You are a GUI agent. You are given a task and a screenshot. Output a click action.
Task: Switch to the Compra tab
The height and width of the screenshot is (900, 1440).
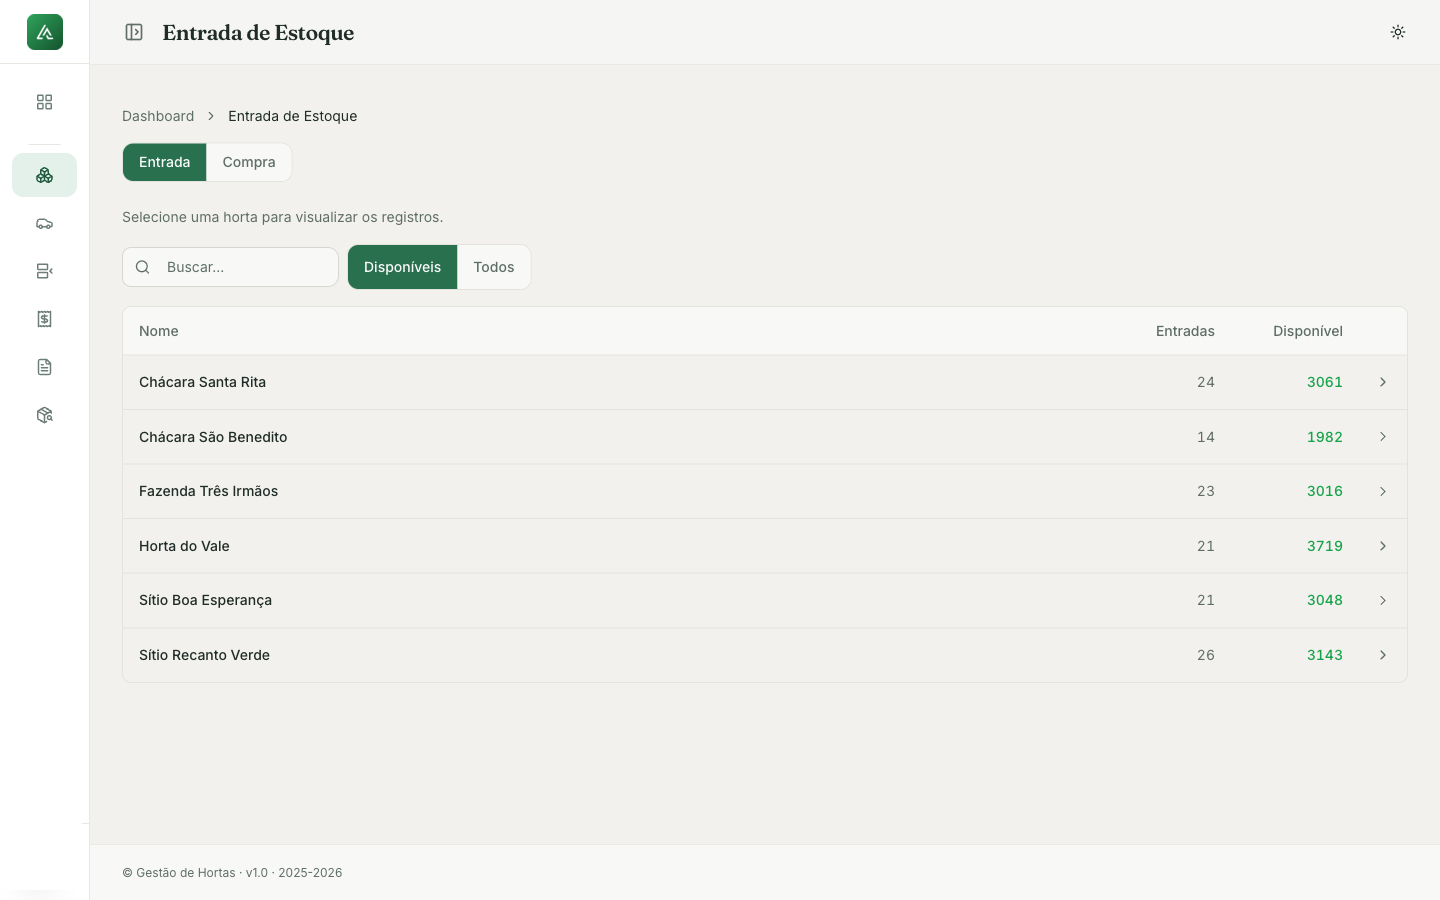[249, 162]
